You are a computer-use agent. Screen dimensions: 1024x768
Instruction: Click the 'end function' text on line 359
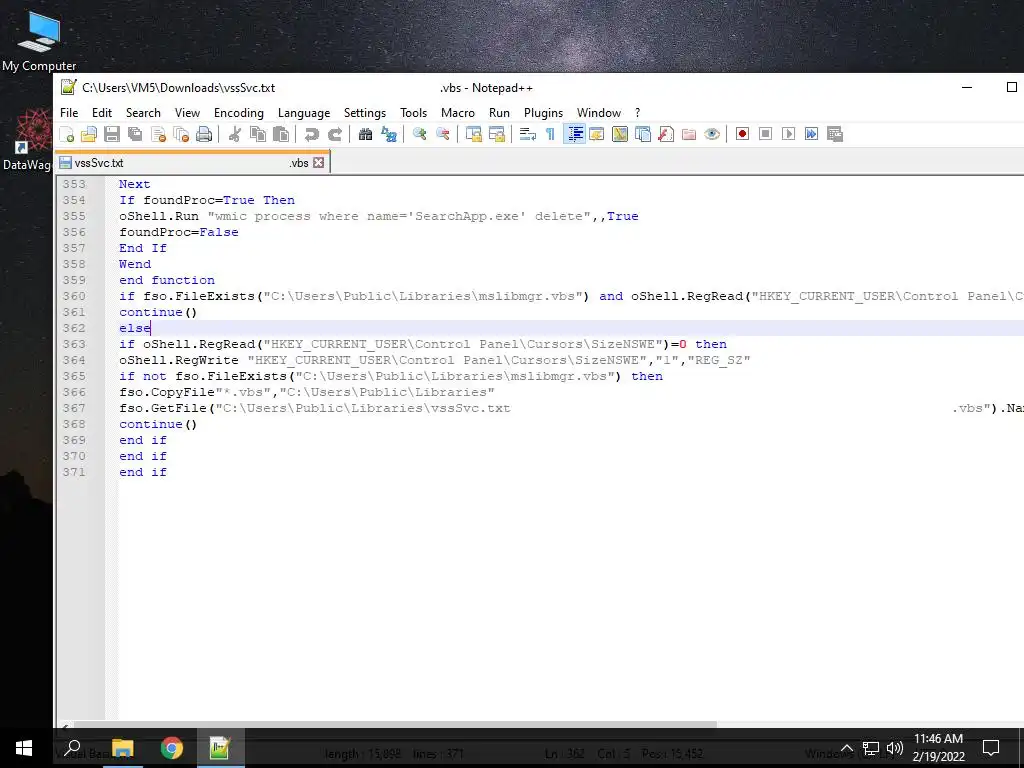167,280
